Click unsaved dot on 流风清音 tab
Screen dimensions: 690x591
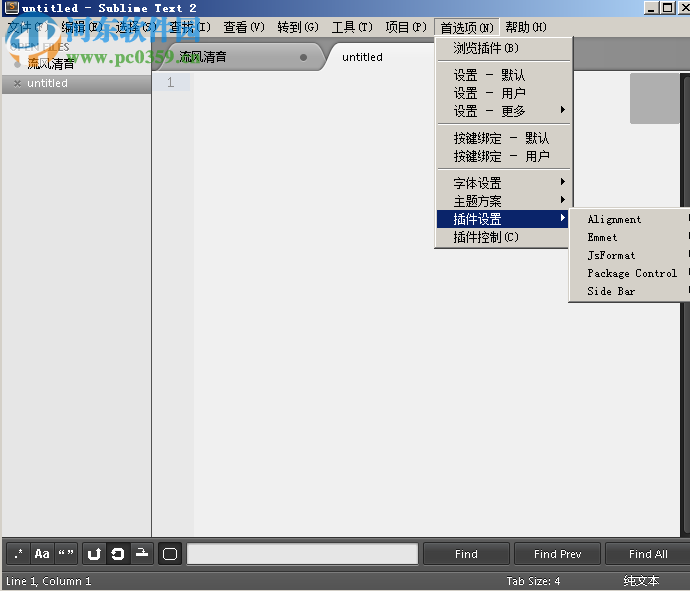coord(303,57)
